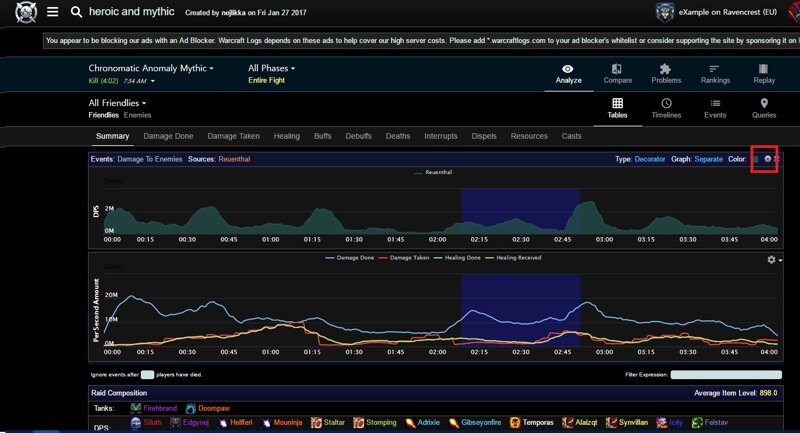Image resolution: width=800 pixels, height=433 pixels.
Task: Open the Debuffs tab
Action: tap(358, 136)
